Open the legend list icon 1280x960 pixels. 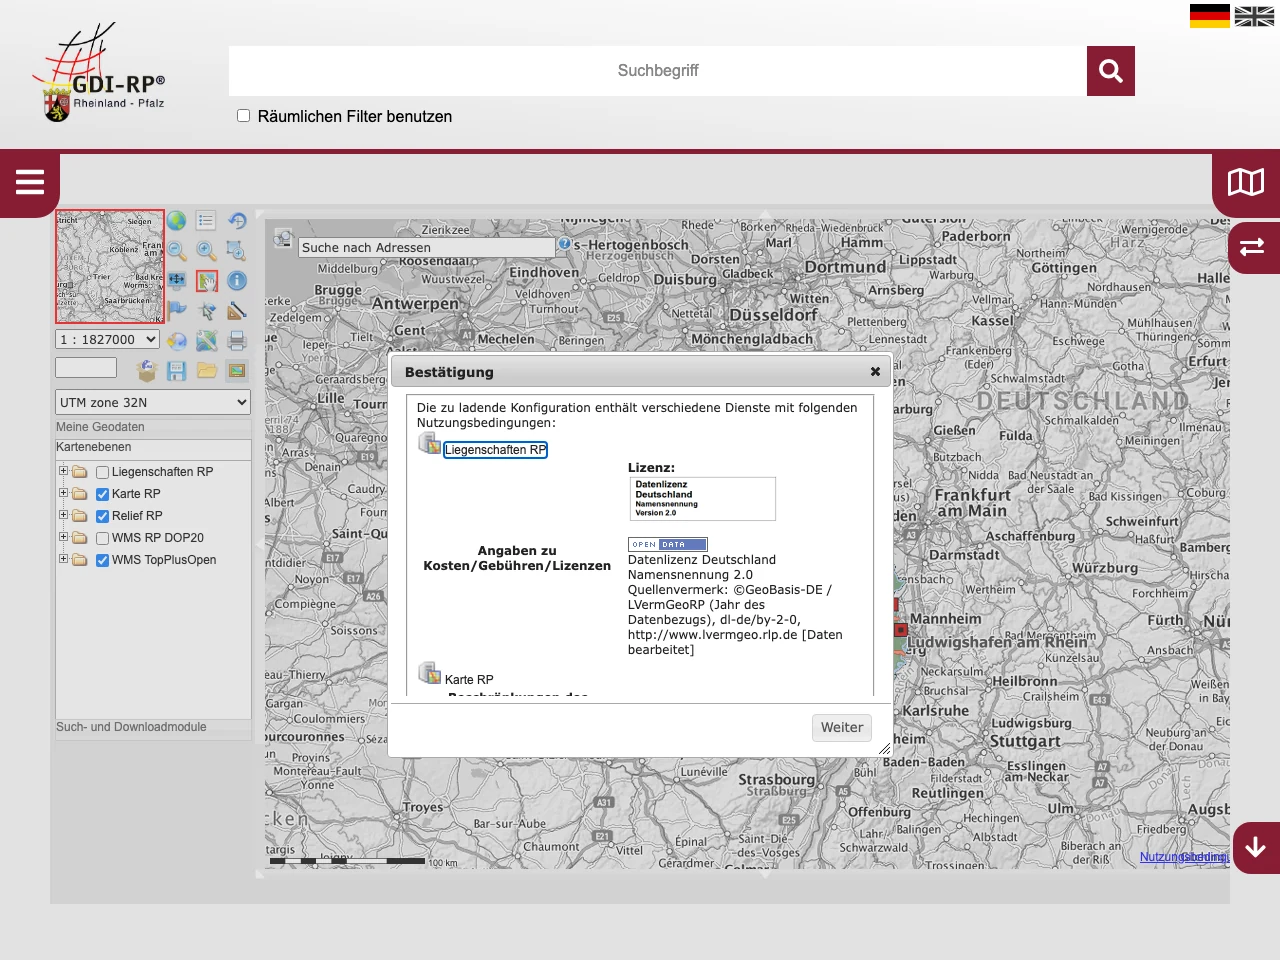tap(206, 221)
